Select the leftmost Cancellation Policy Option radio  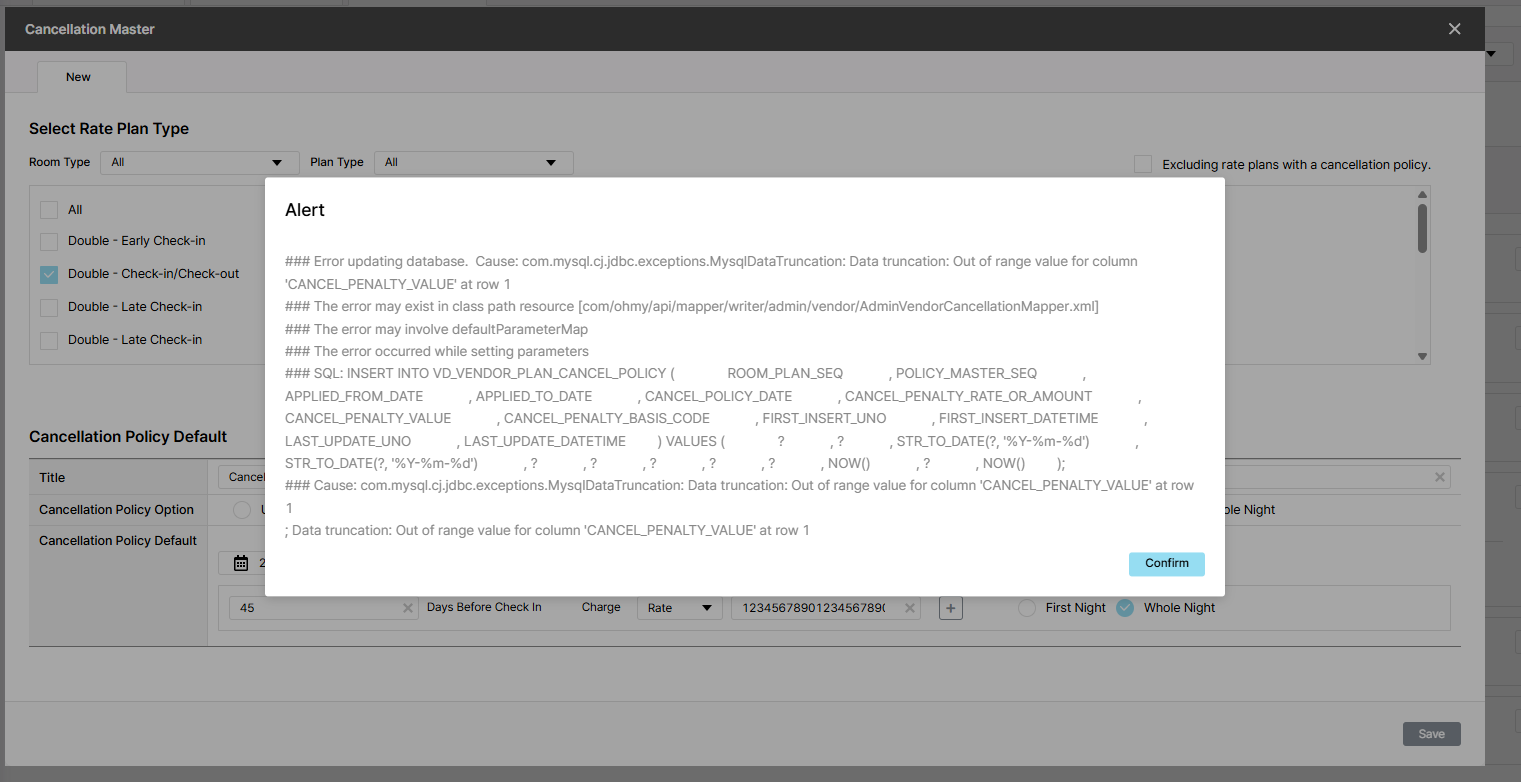click(242, 510)
